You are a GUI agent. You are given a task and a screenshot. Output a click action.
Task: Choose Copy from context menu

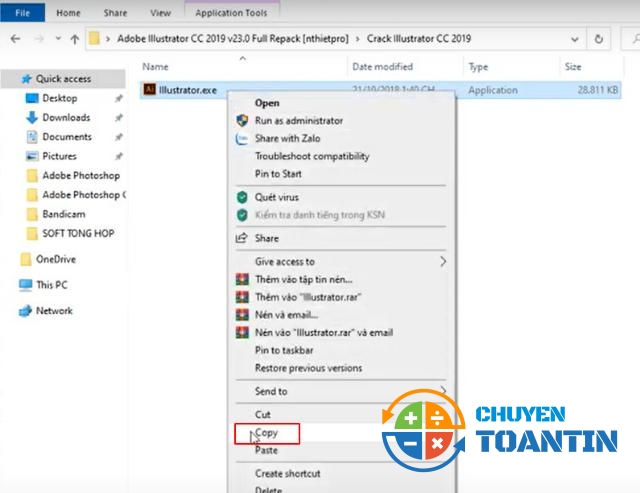[267, 433]
